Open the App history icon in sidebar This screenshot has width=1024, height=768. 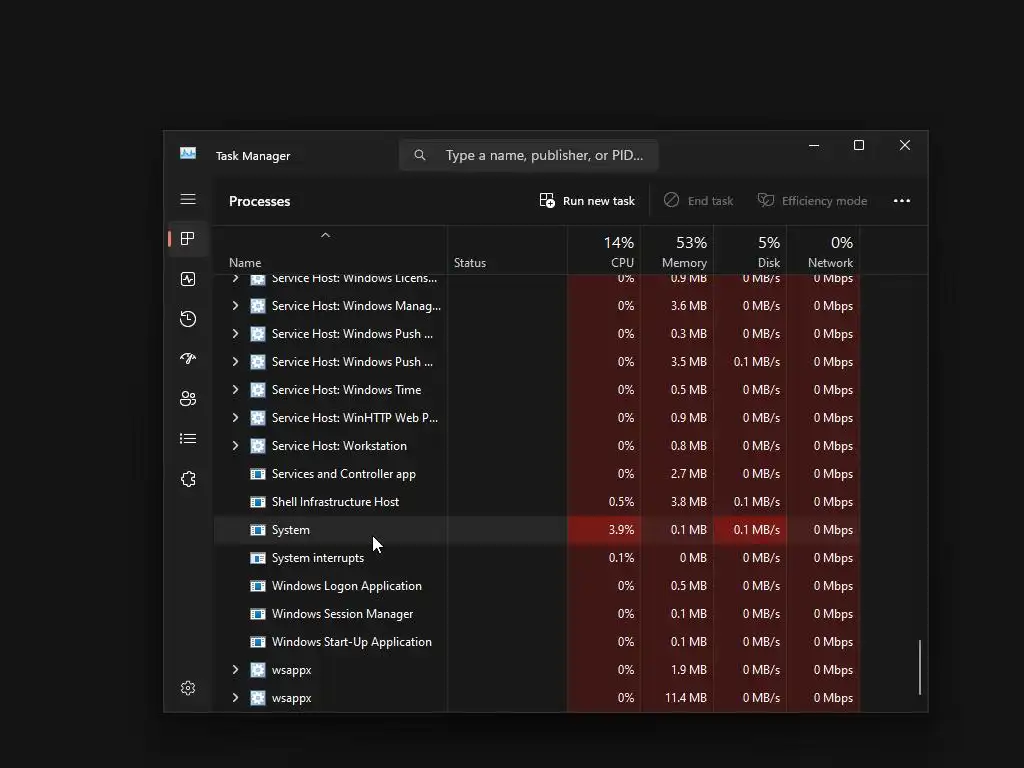click(188, 319)
